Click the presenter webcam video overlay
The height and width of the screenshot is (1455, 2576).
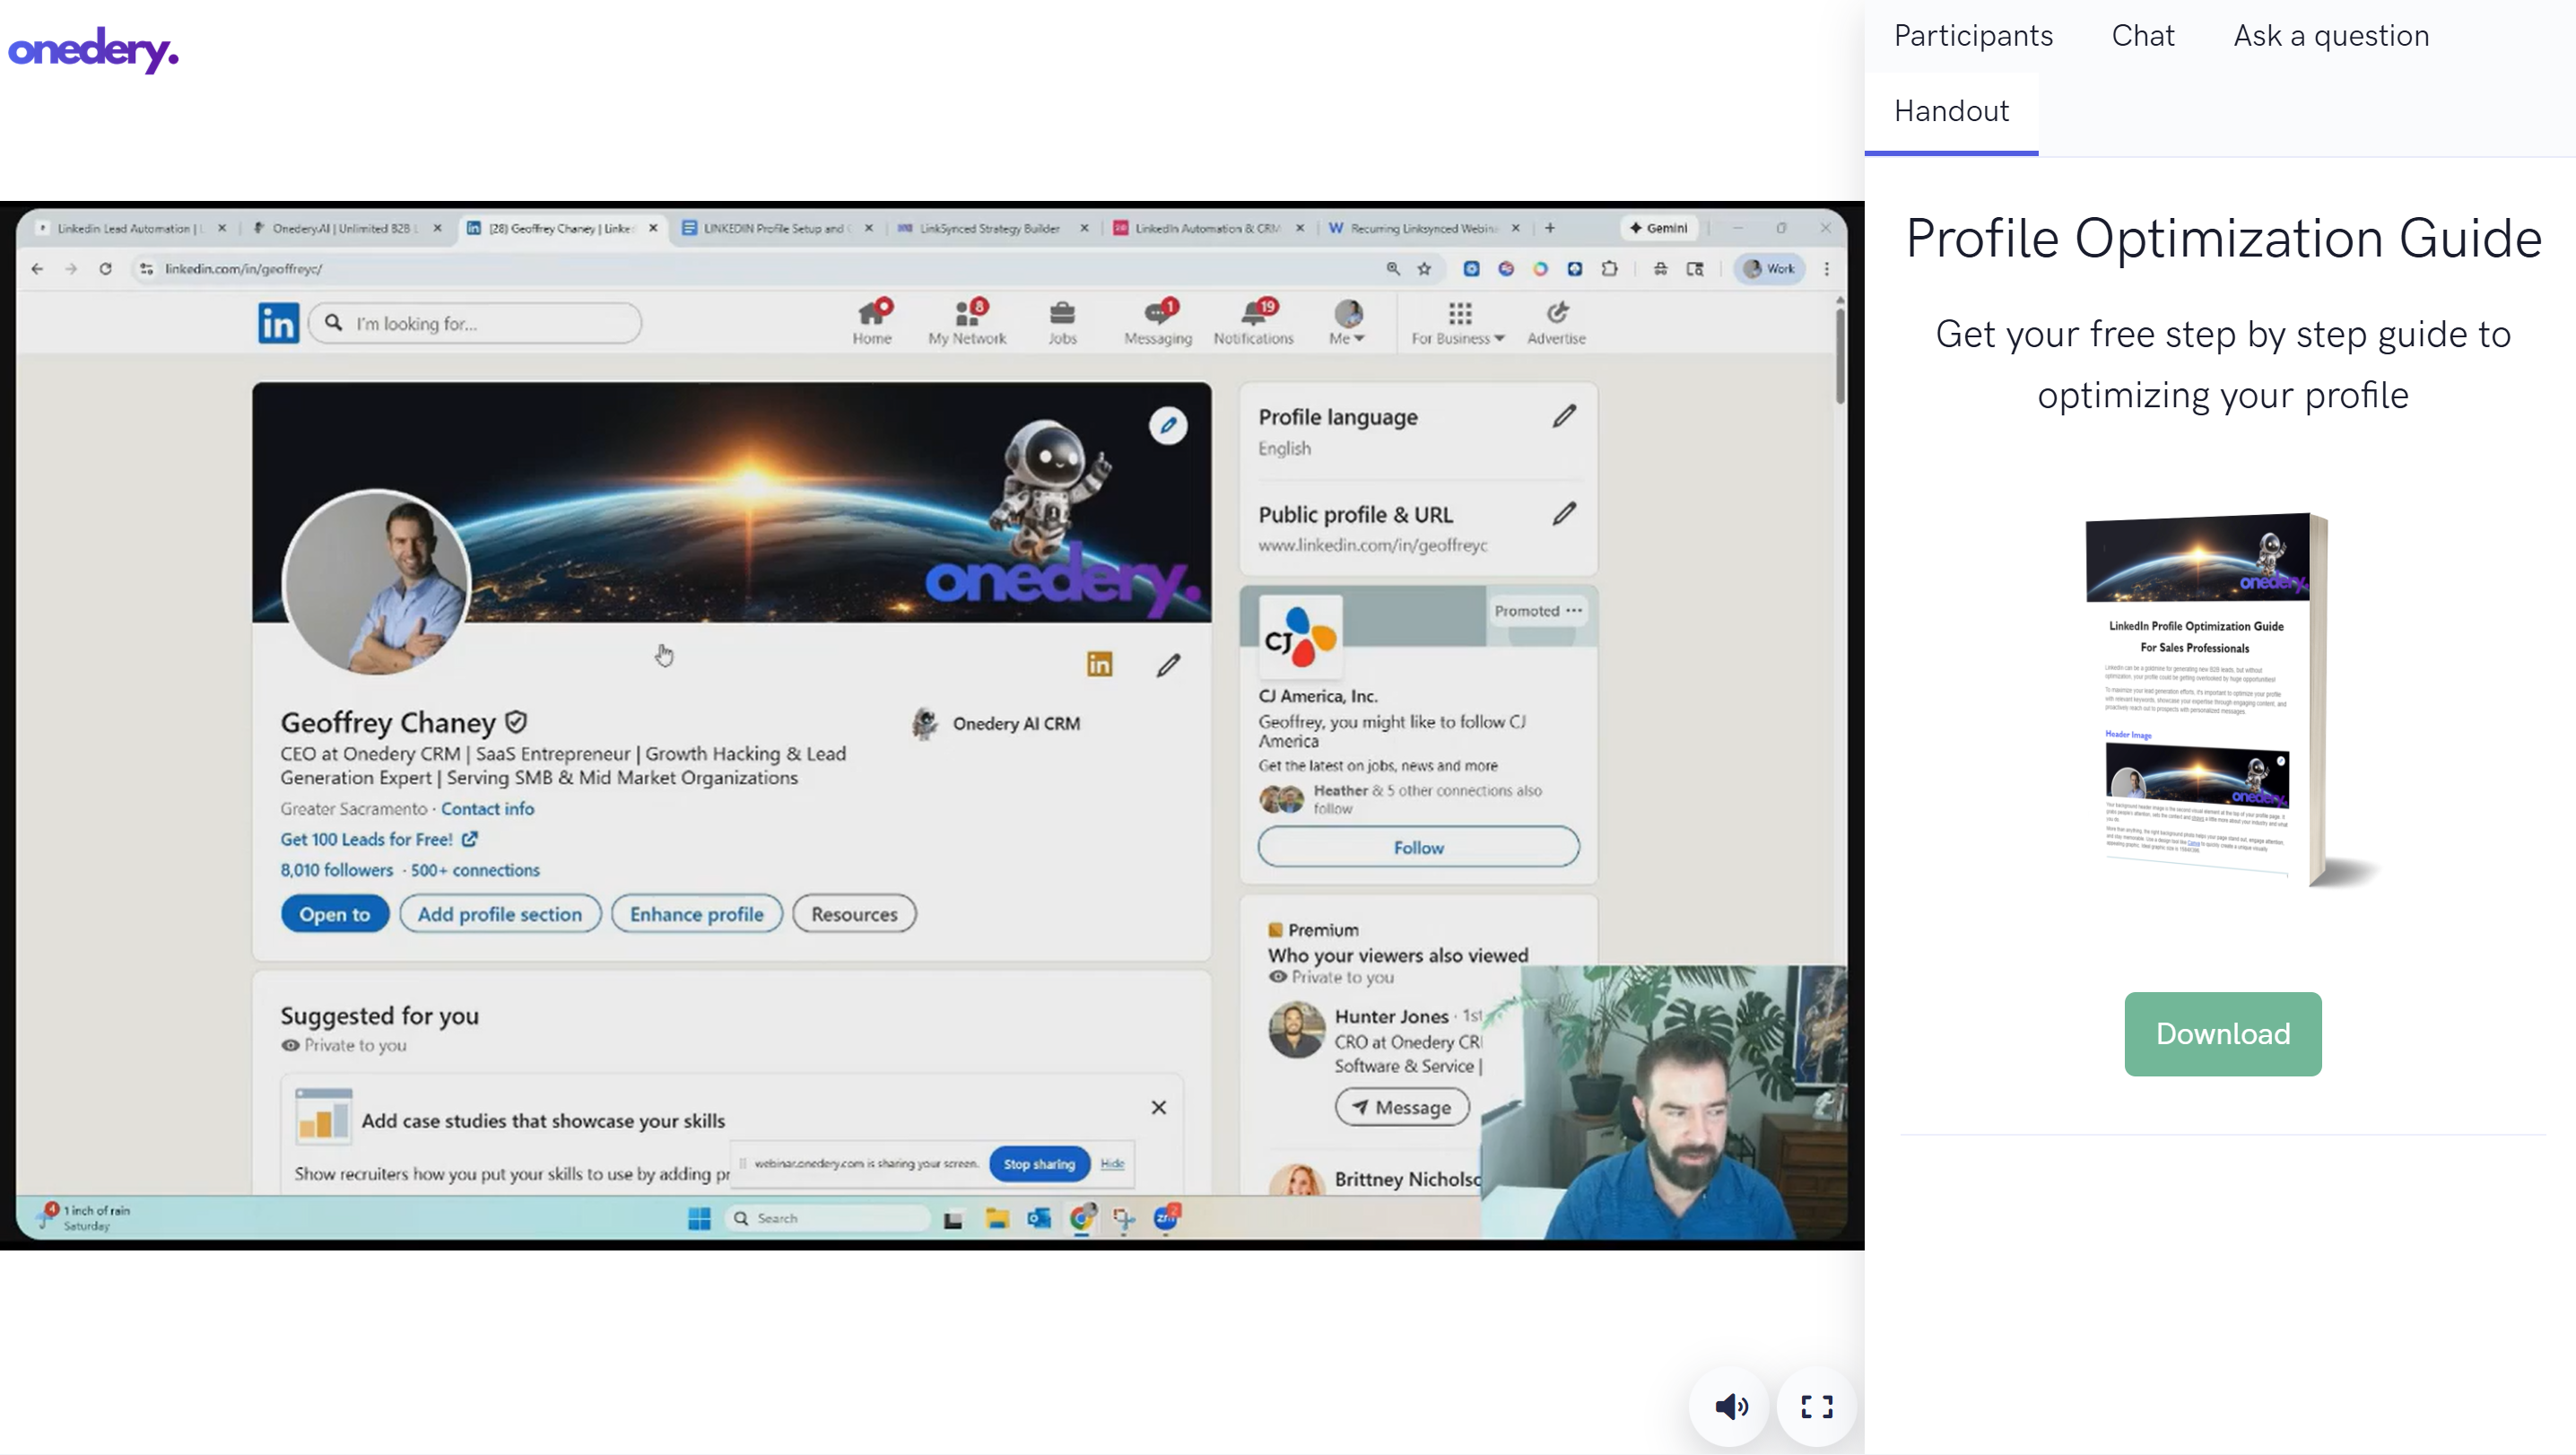[x=1664, y=1102]
